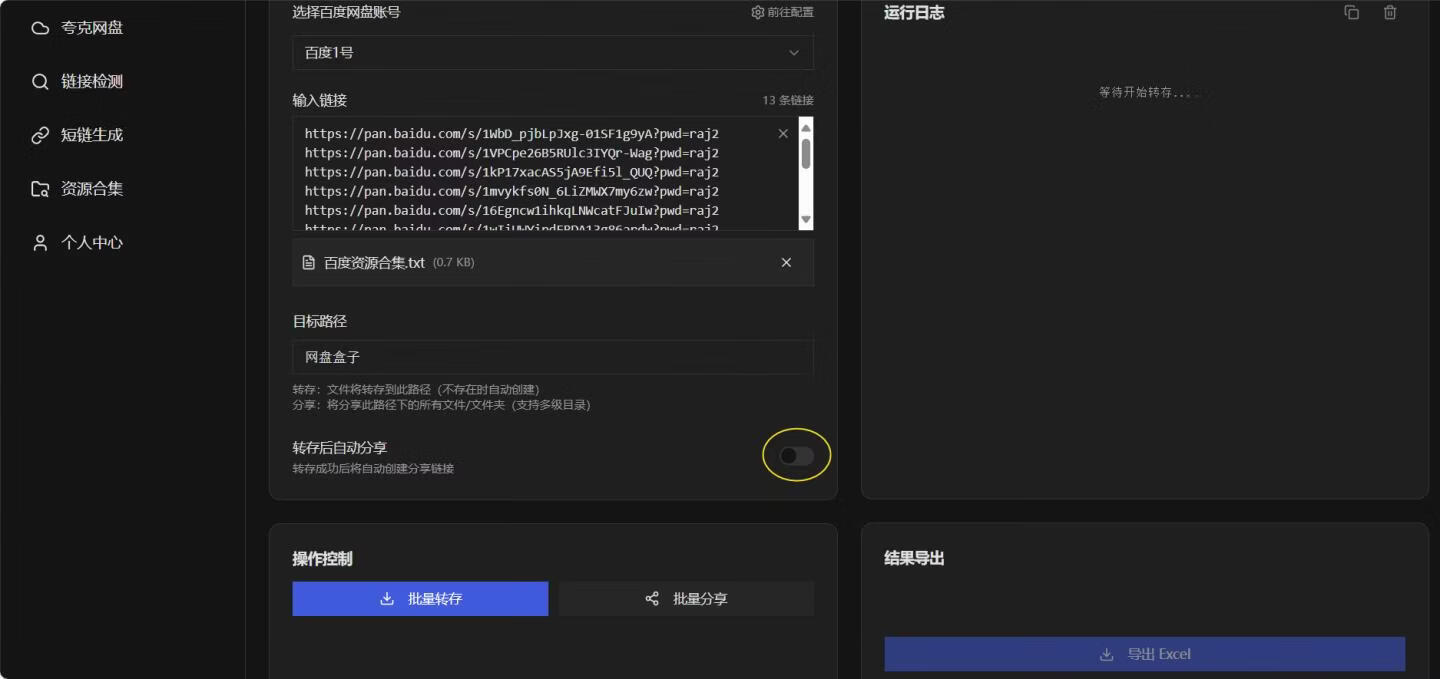Viewport: 1440px width, 679px height.
Task: Click the link line containing 1VPCpe26B5RUlc3IYQr-Wag
Action: pos(512,153)
